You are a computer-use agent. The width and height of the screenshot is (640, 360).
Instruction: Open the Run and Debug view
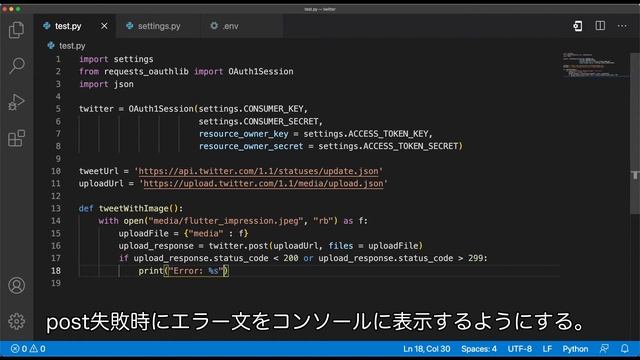pos(16,102)
